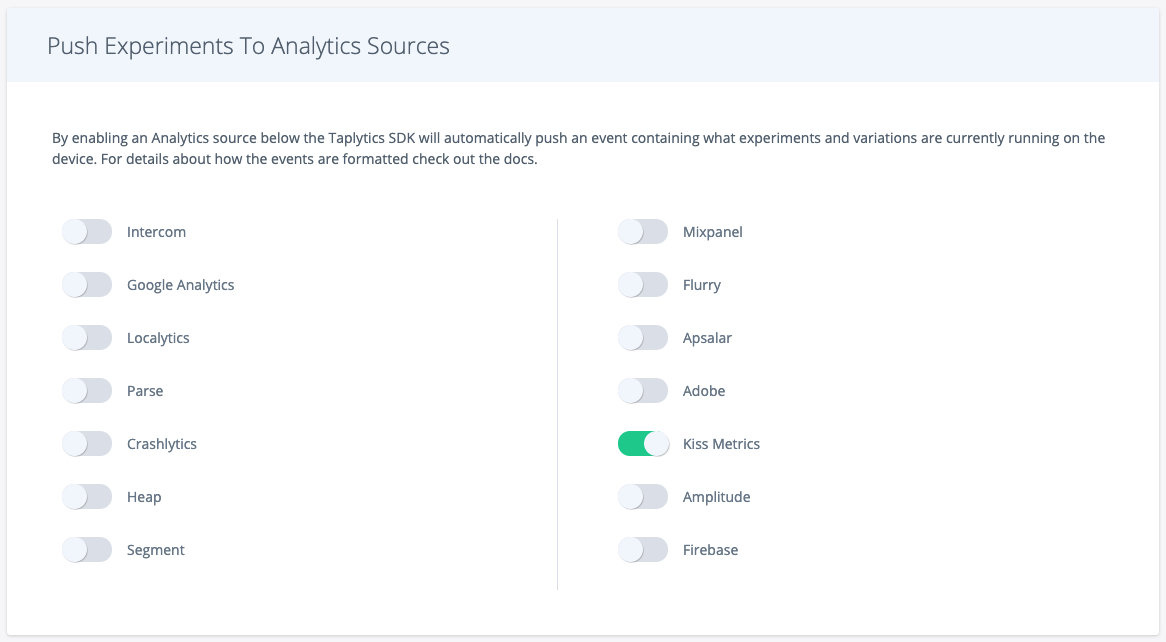Turn on the Amplitude switch
This screenshot has width=1166, height=642.
(x=643, y=496)
